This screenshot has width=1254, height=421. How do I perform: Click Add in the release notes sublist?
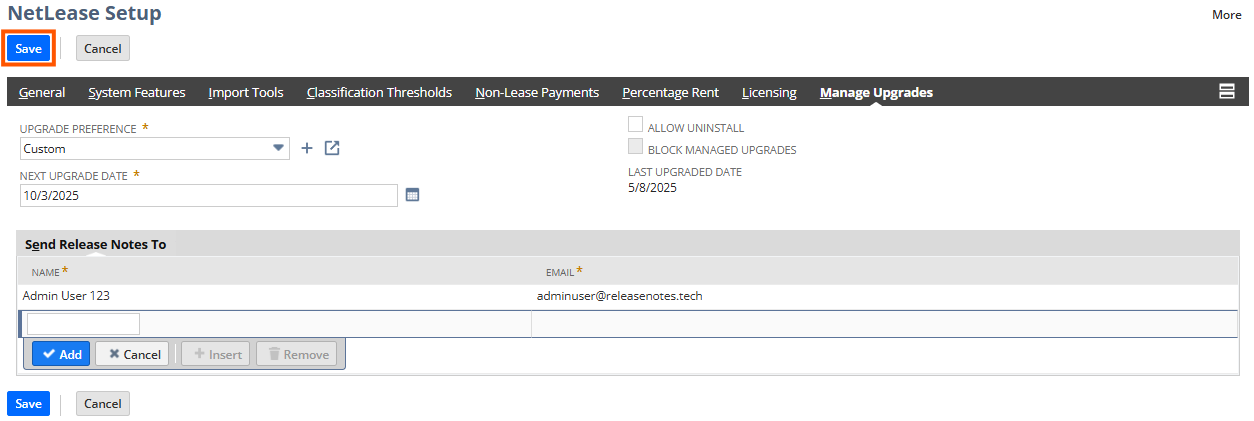[61, 354]
